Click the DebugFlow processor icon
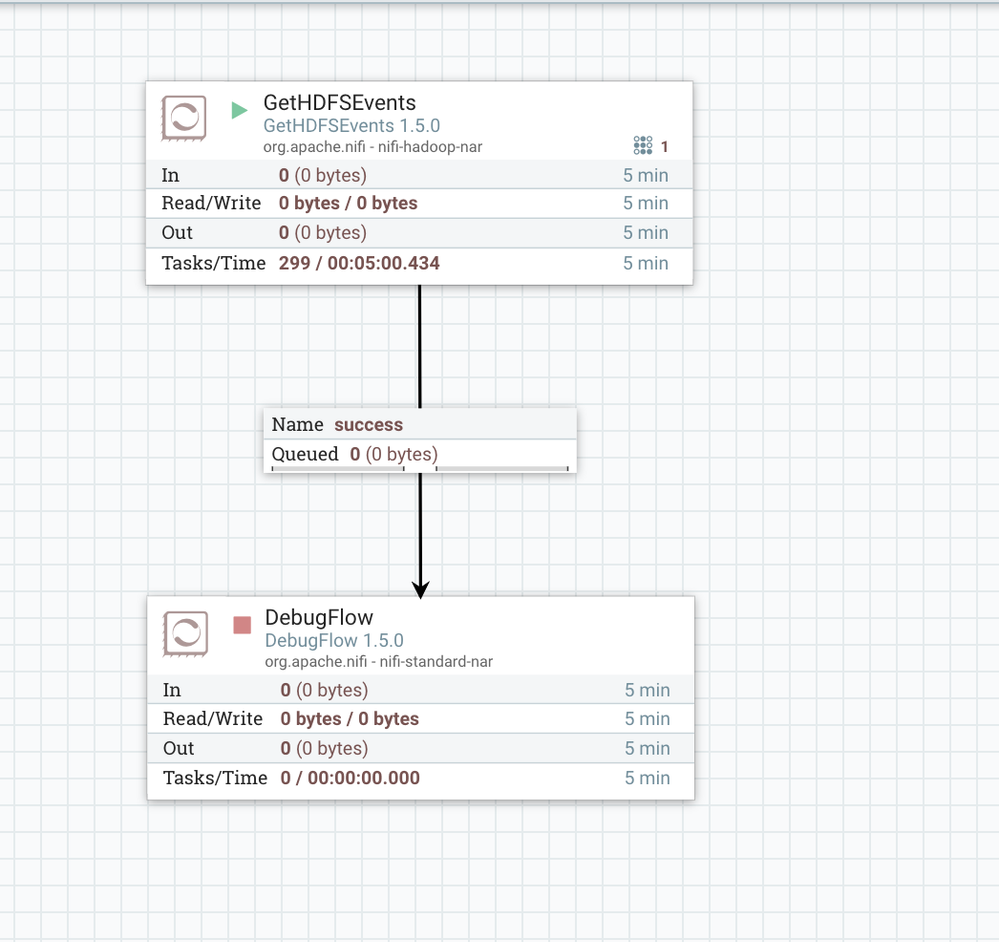The image size is (999, 942). point(185,633)
